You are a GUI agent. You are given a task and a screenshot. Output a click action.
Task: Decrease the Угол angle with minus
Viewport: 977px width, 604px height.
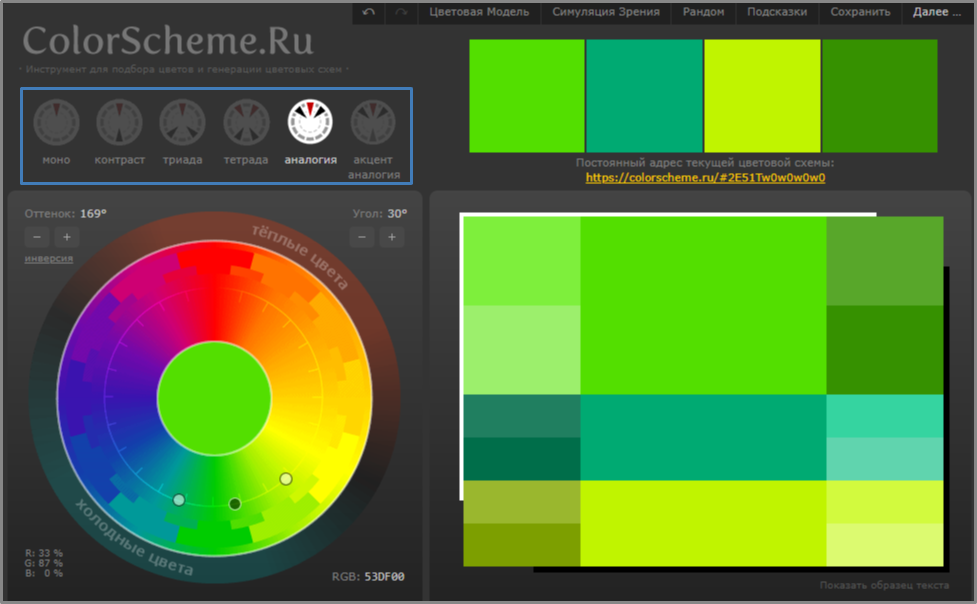point(363,237)
